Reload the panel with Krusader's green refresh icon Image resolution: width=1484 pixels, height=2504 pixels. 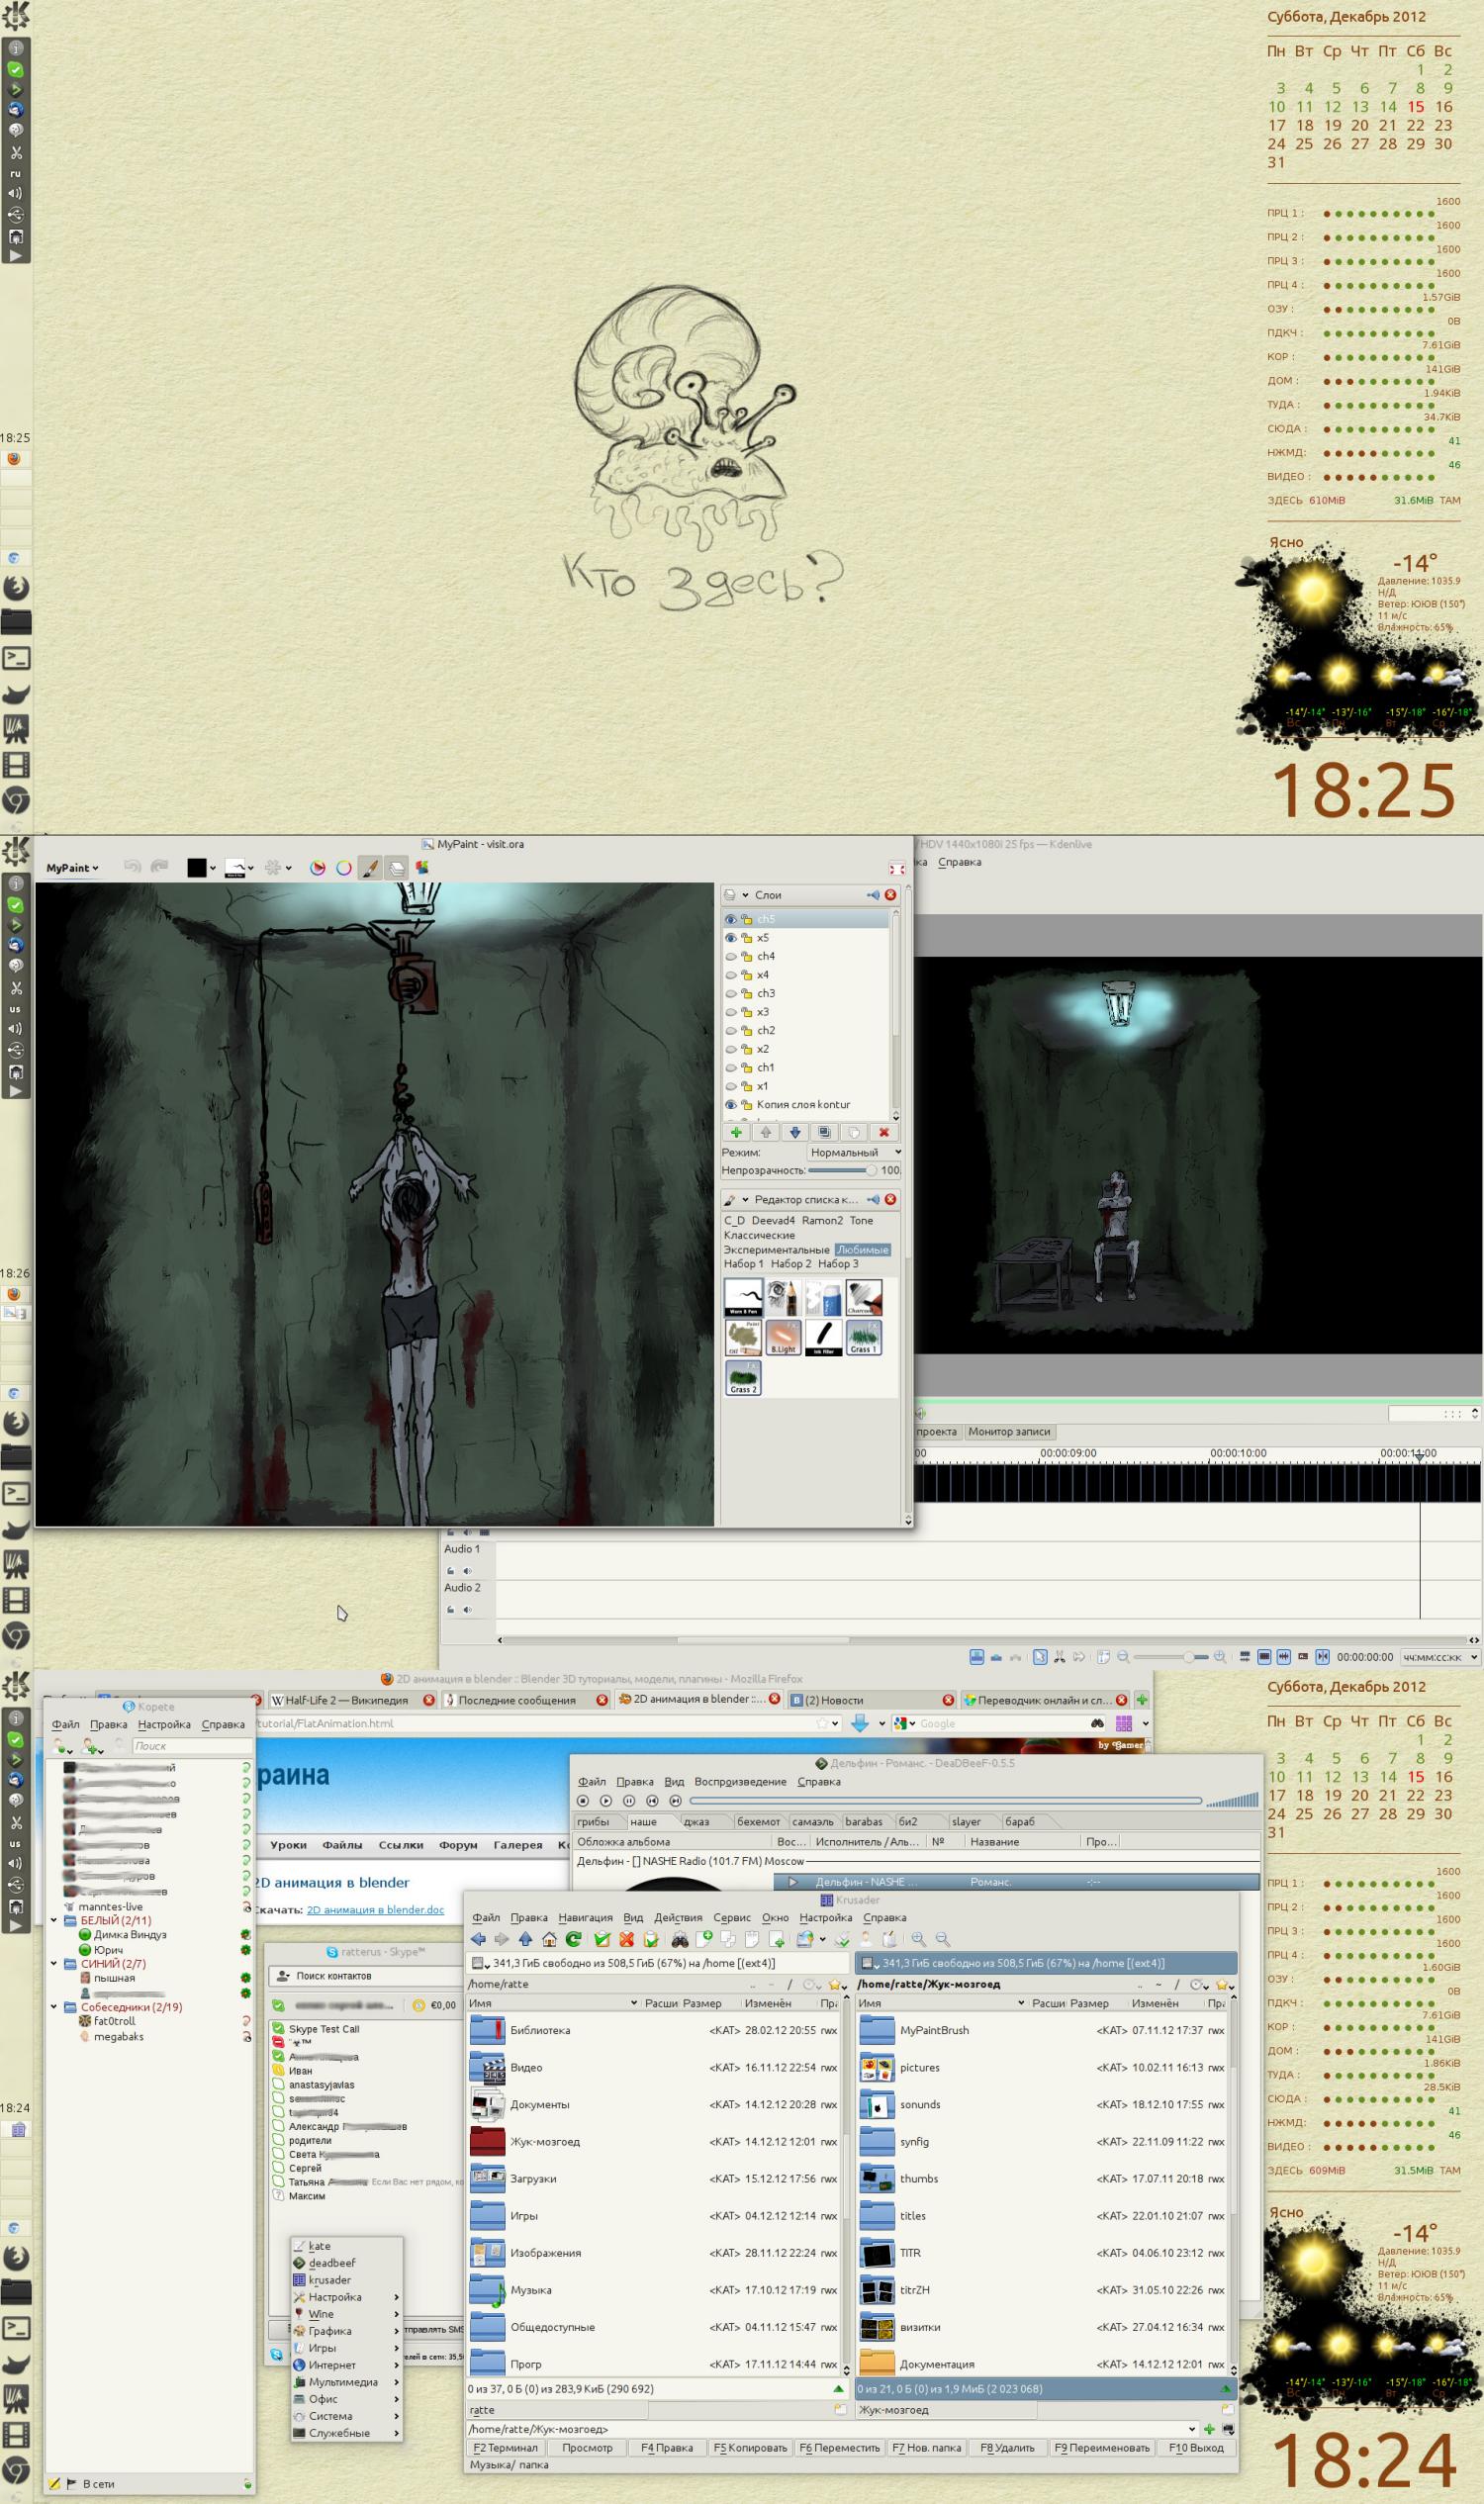pyautogui.click(x=574, y=1939)
